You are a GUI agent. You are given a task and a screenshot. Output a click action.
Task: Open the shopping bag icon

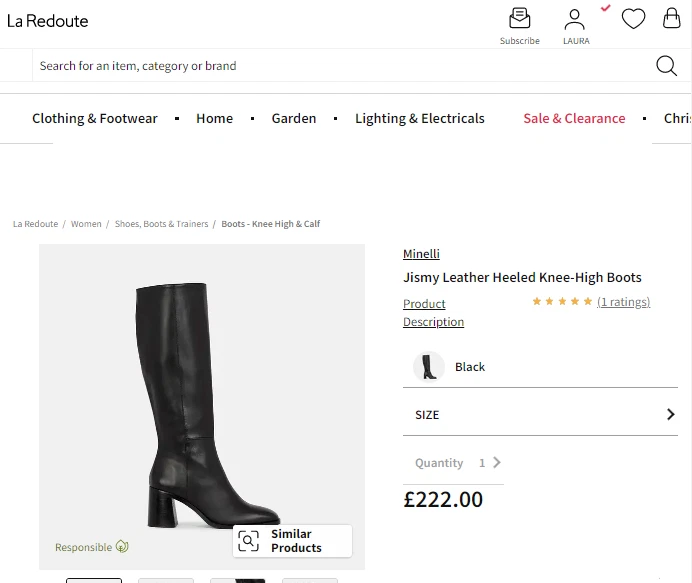(x=671, y=18)
